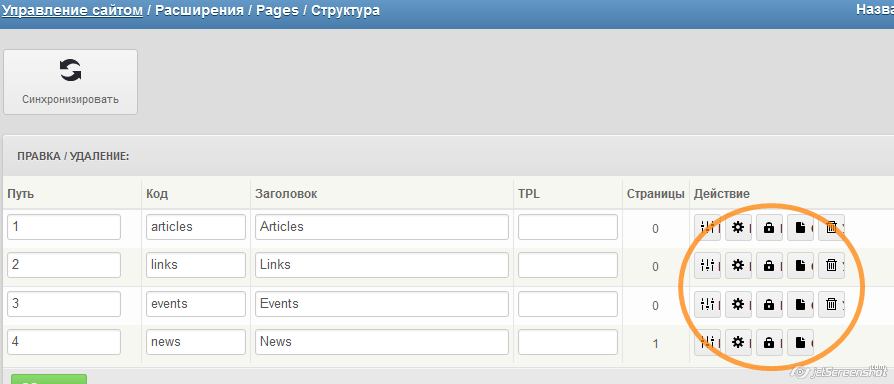
Task: Open the Управление сайтом breadcrumb link
Action: pyautogui.click(x=72, y=10)
